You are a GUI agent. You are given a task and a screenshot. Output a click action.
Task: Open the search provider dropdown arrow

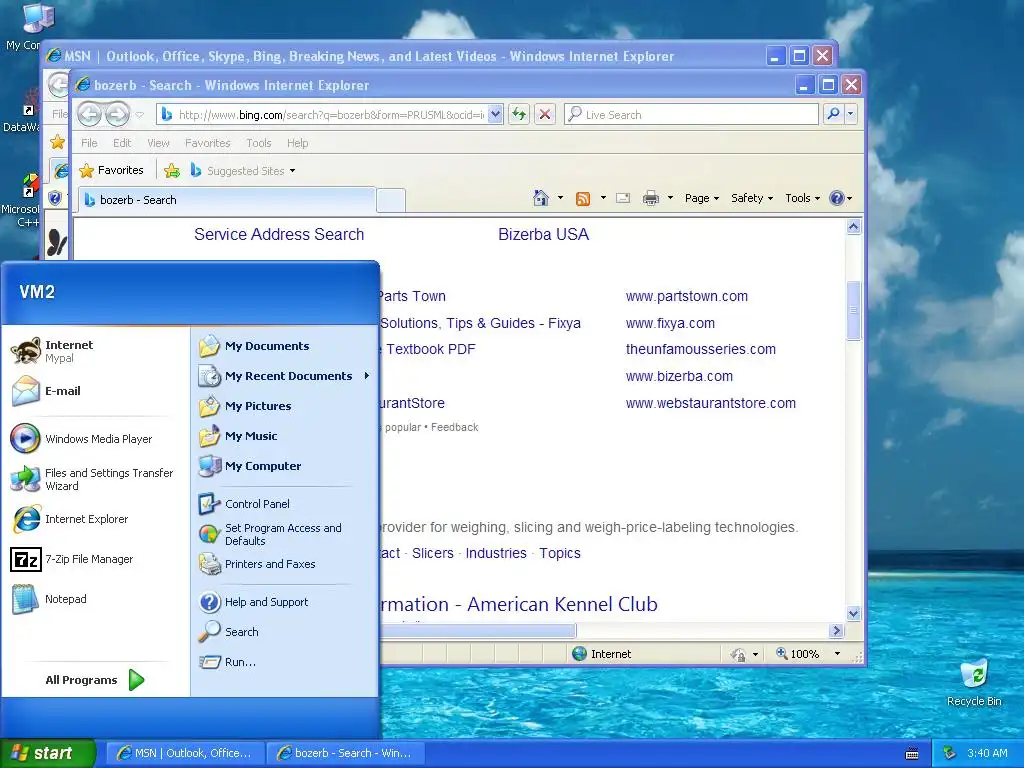(x=850, y=114)
